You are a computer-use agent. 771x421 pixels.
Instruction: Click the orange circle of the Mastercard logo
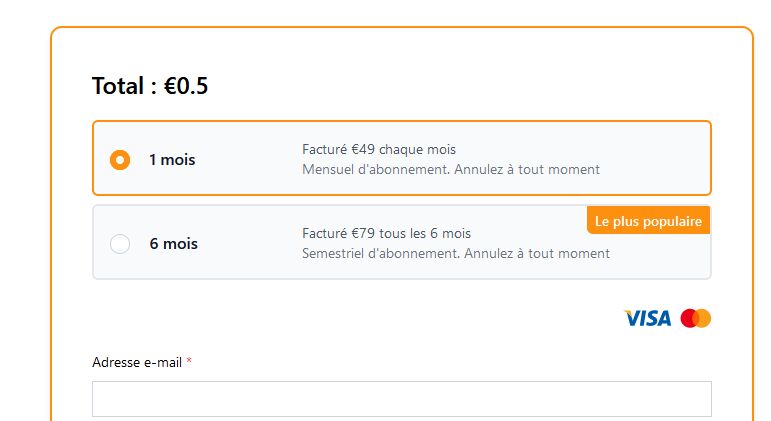pyautogui.click(x=704, y=318)
